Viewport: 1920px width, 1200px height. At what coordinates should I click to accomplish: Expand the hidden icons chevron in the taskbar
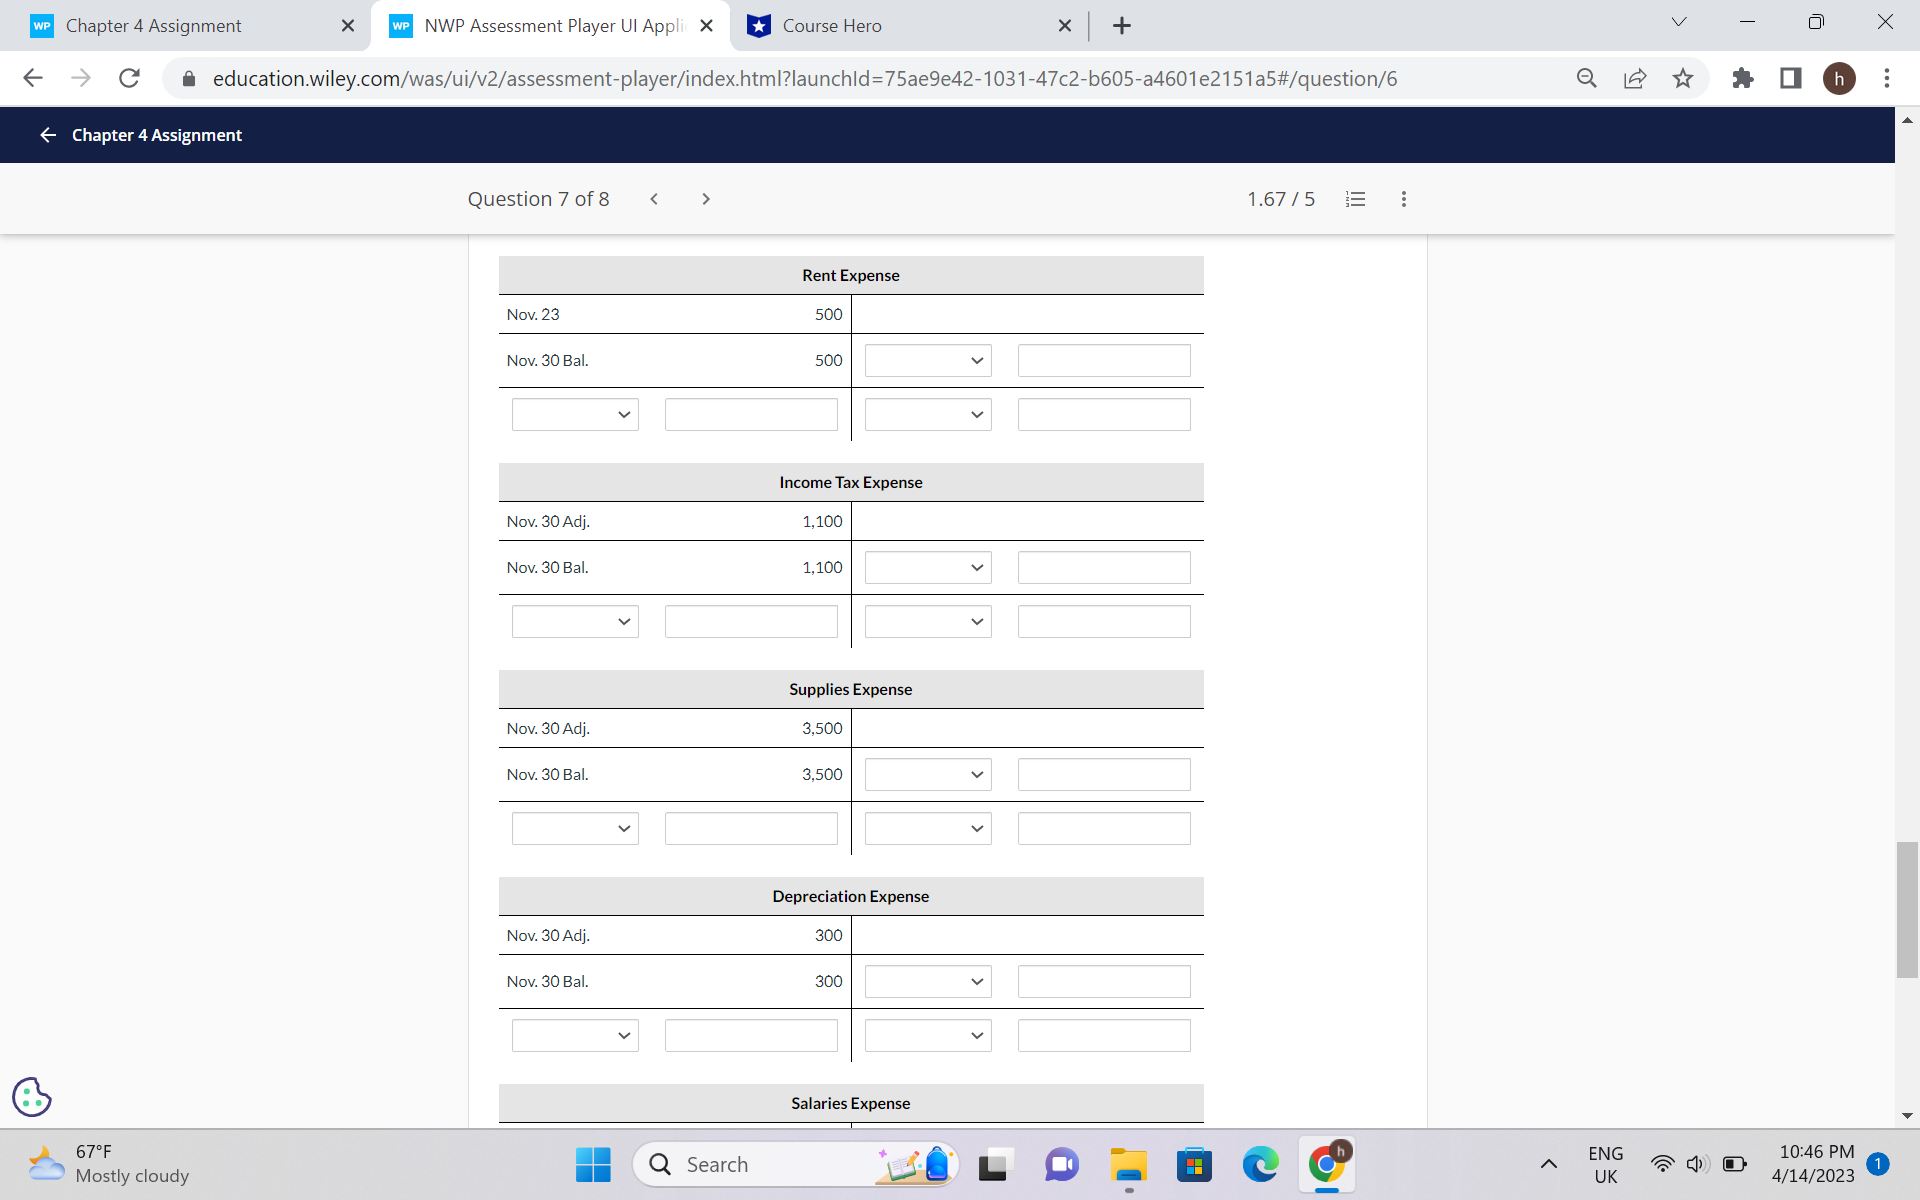tap(1549, 1164)
